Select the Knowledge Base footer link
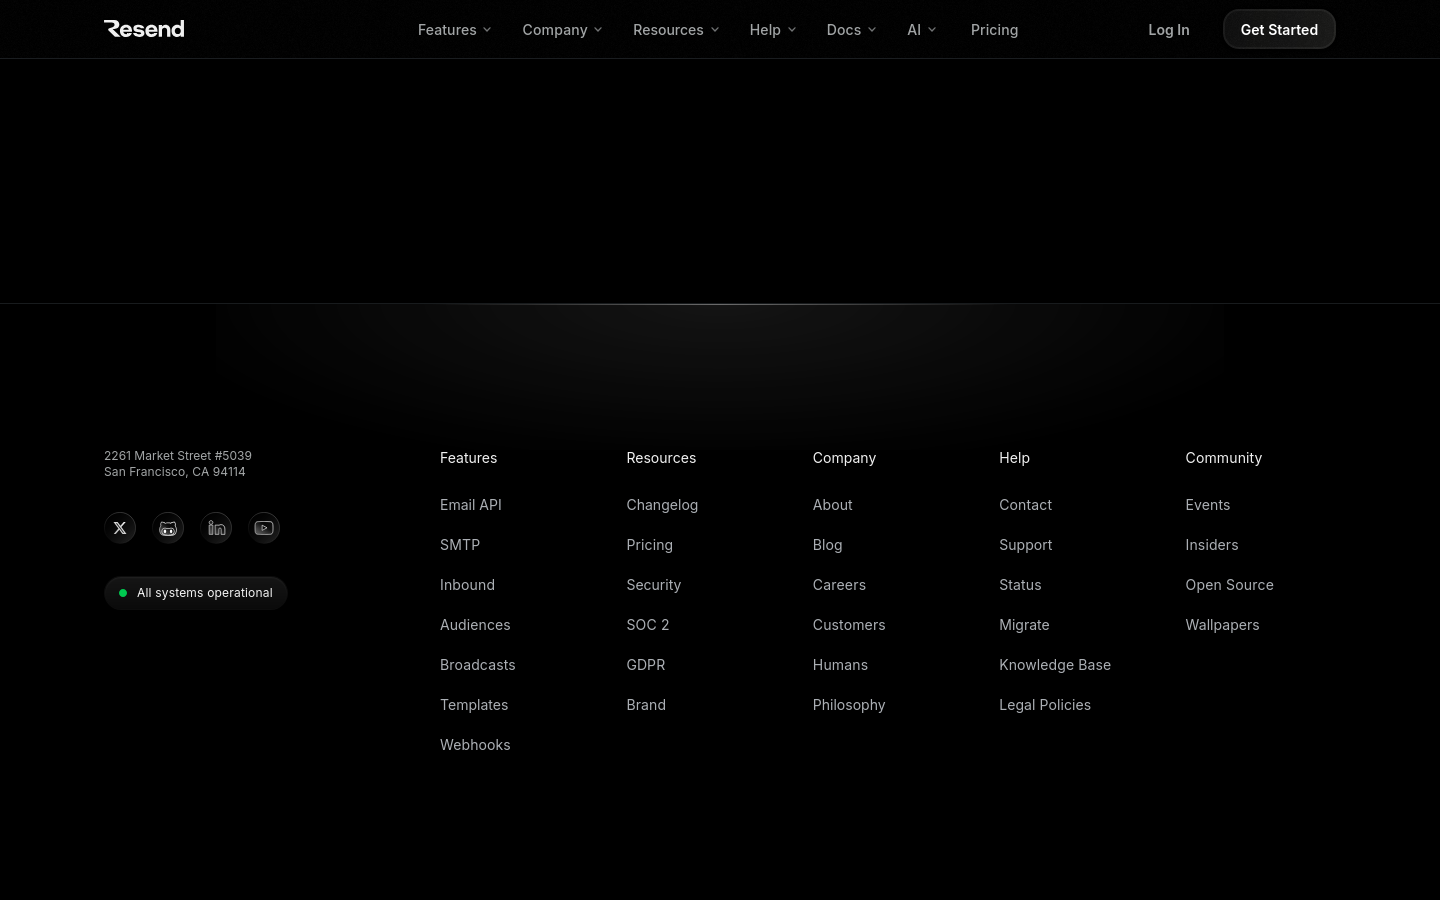The image size is (1440, 900). coord(1055,665)
